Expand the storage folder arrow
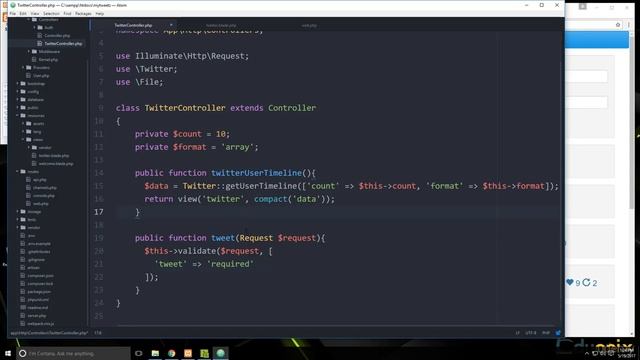 coord(18,211)
